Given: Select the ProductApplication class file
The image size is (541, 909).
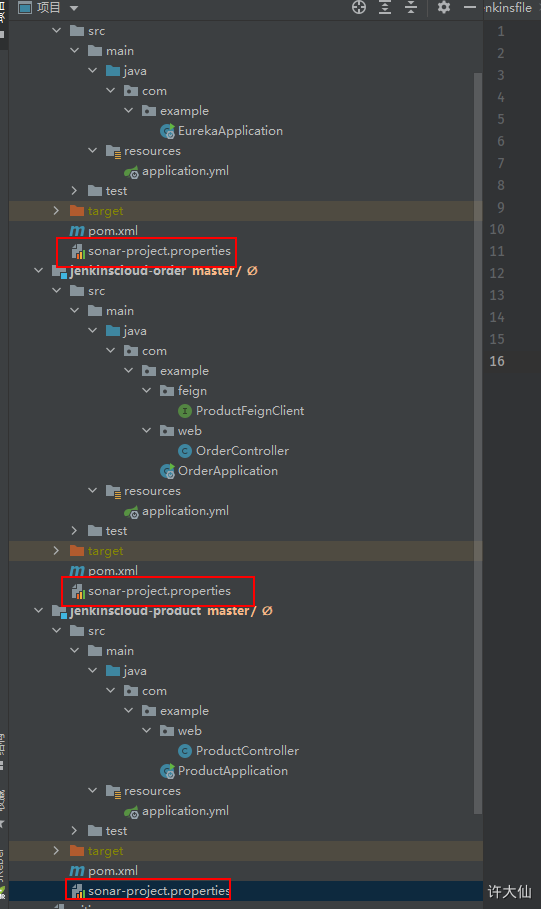Looking at the screenshot, I should point(233,771).
